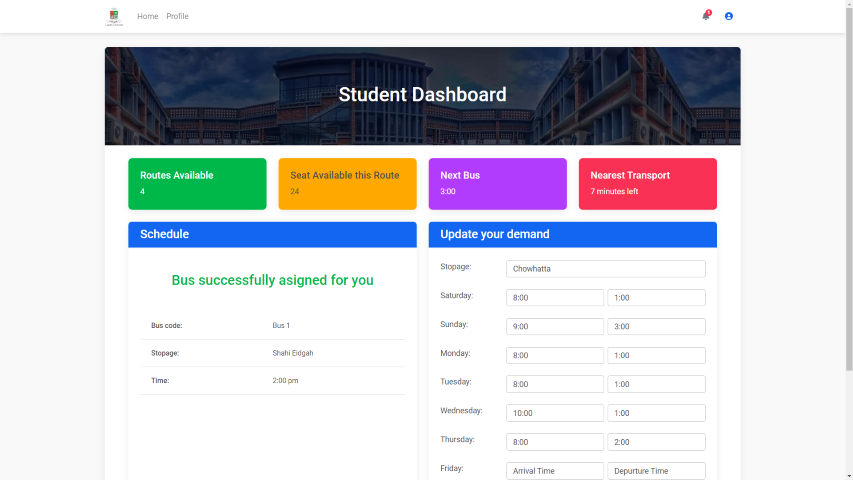Edit Tuesday departure time field
853x480 pixels.
[x=657, y=384]
